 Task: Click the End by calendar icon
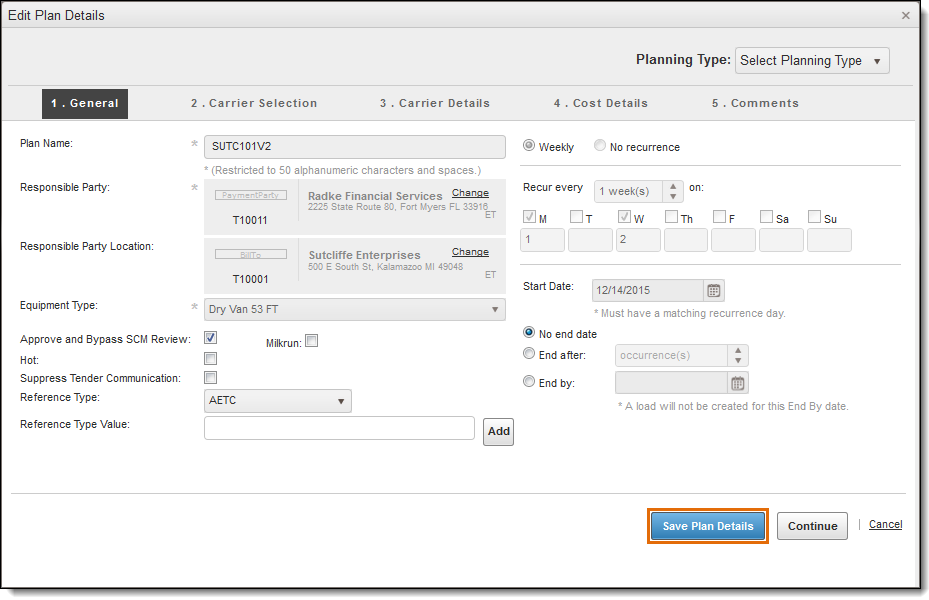tap(737, 383)
